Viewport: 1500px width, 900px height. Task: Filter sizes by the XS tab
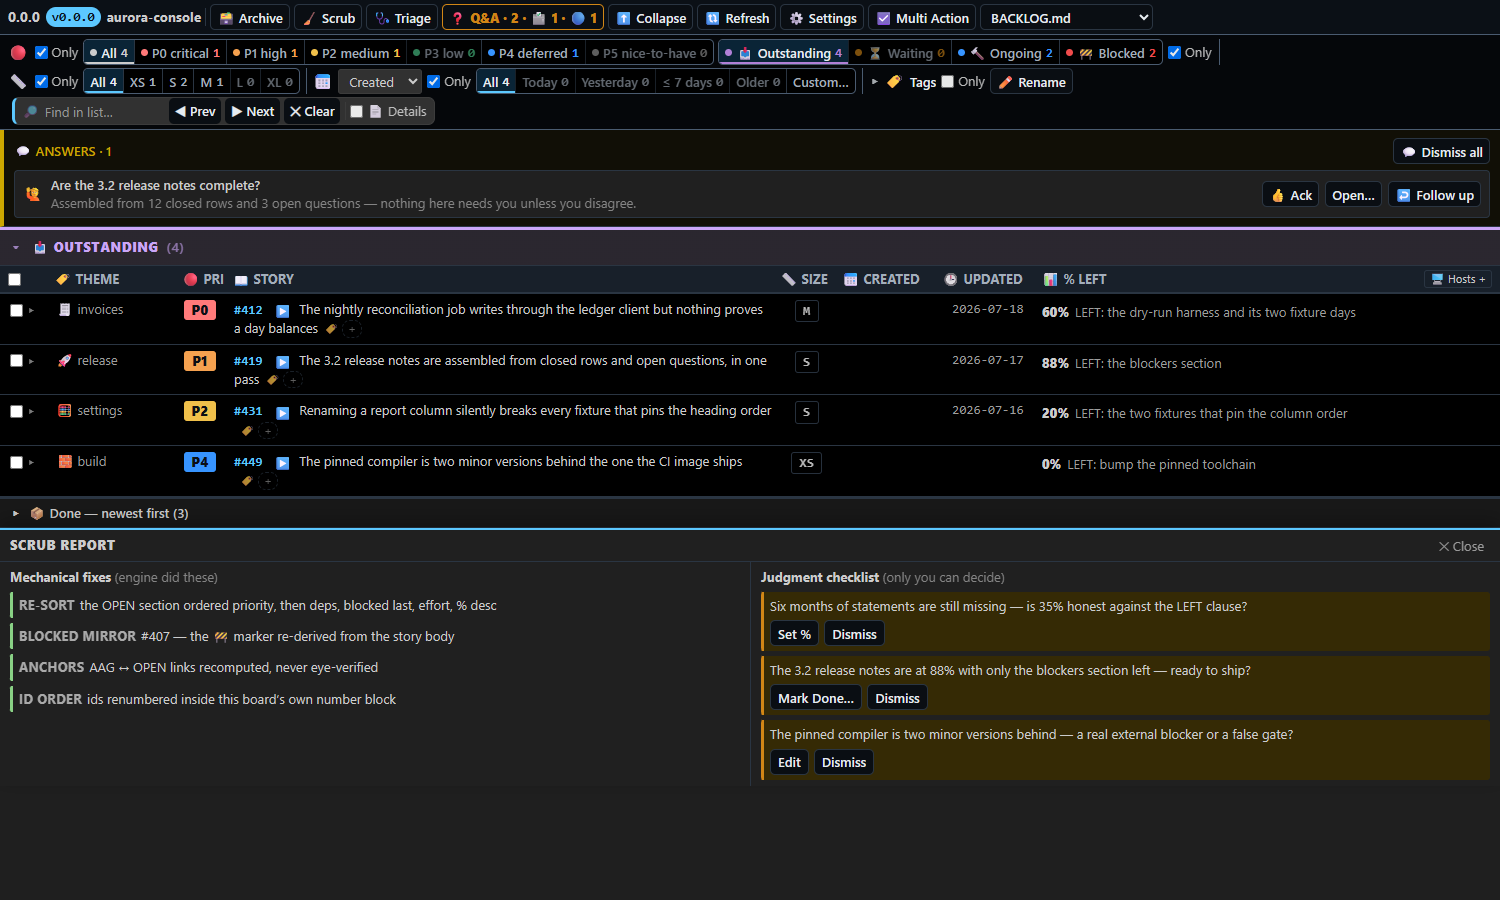[143, 82]
